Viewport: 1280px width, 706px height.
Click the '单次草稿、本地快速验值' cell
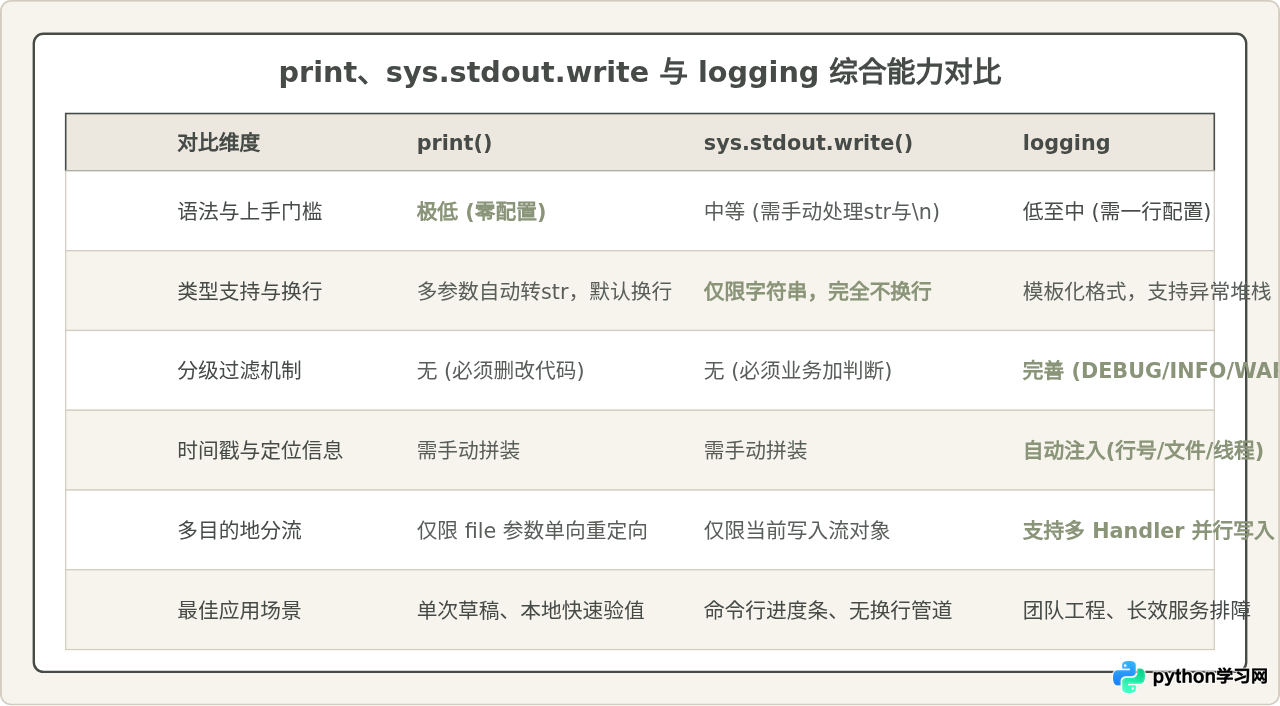[531, 610]
